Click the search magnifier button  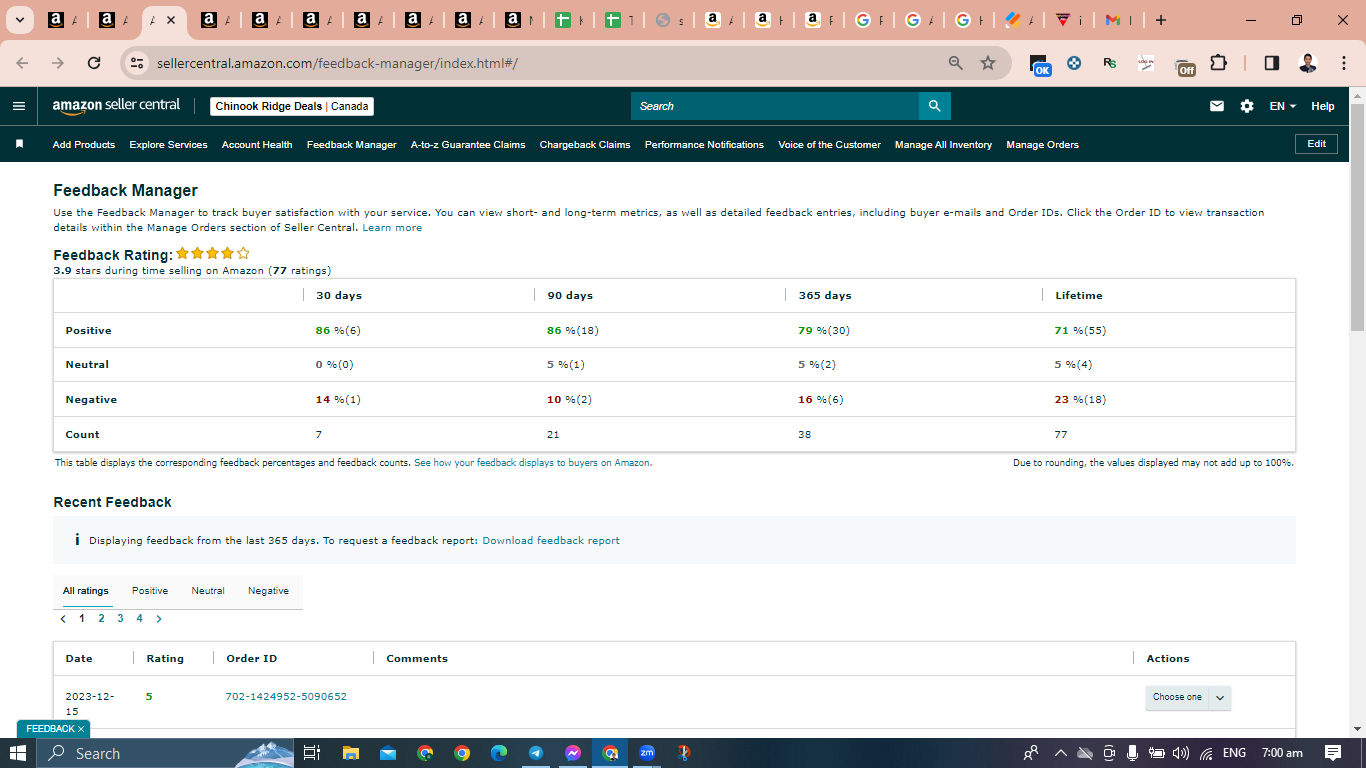[934, 106]
